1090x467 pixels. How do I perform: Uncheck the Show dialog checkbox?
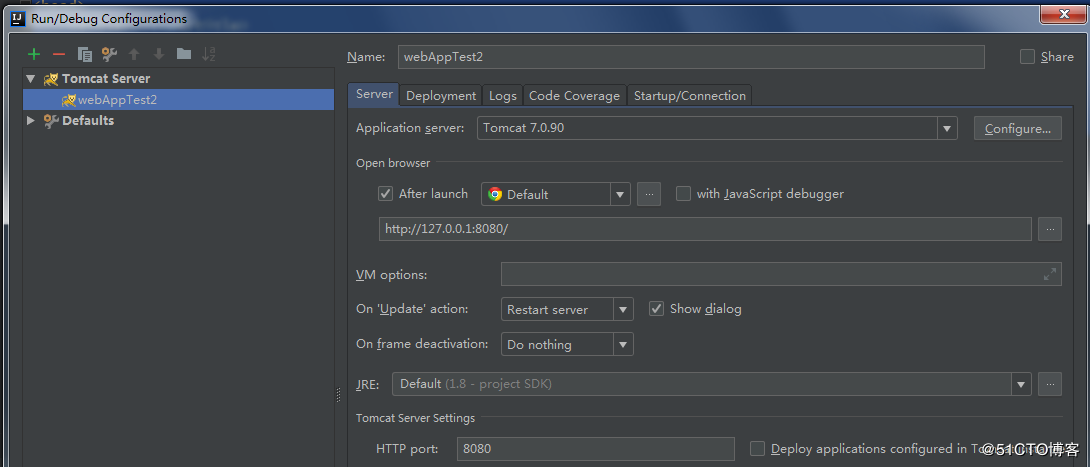pos(656,309)
